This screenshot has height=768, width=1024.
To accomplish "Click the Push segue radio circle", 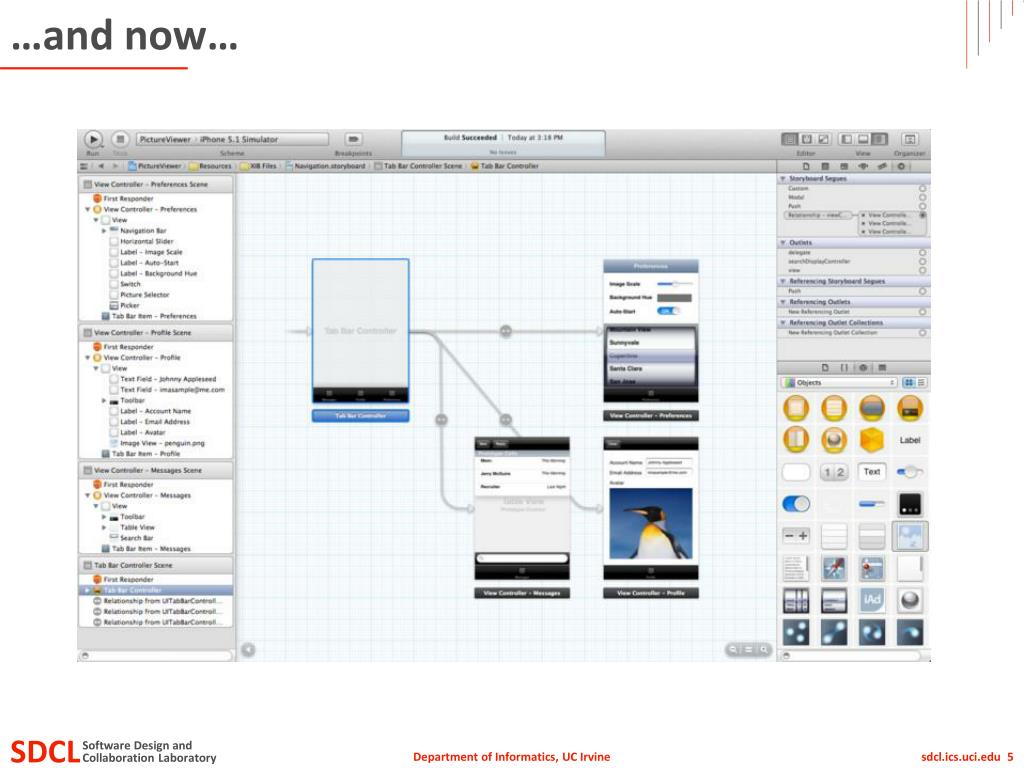I will point(923,206).
